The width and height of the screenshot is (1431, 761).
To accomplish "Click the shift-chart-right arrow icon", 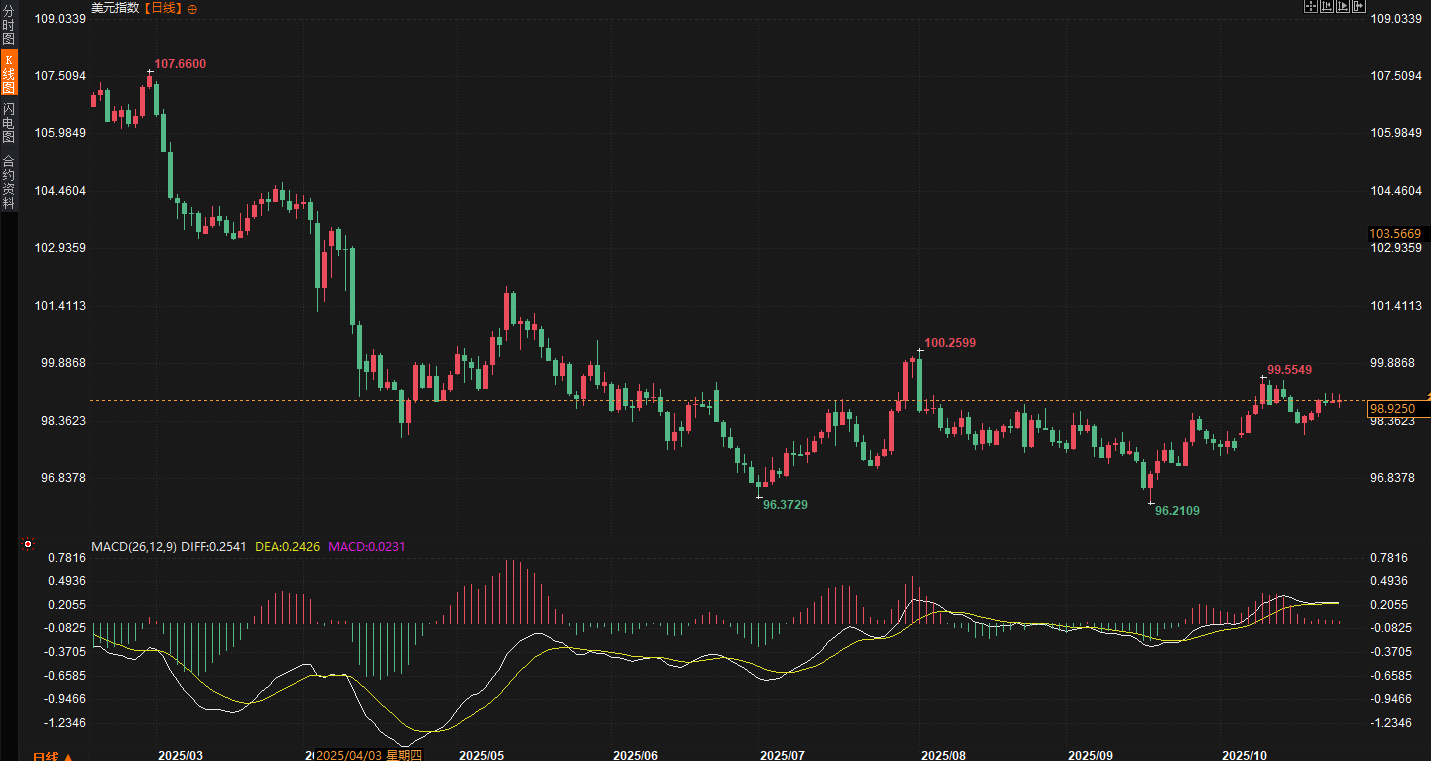I will click(1359, 6).
